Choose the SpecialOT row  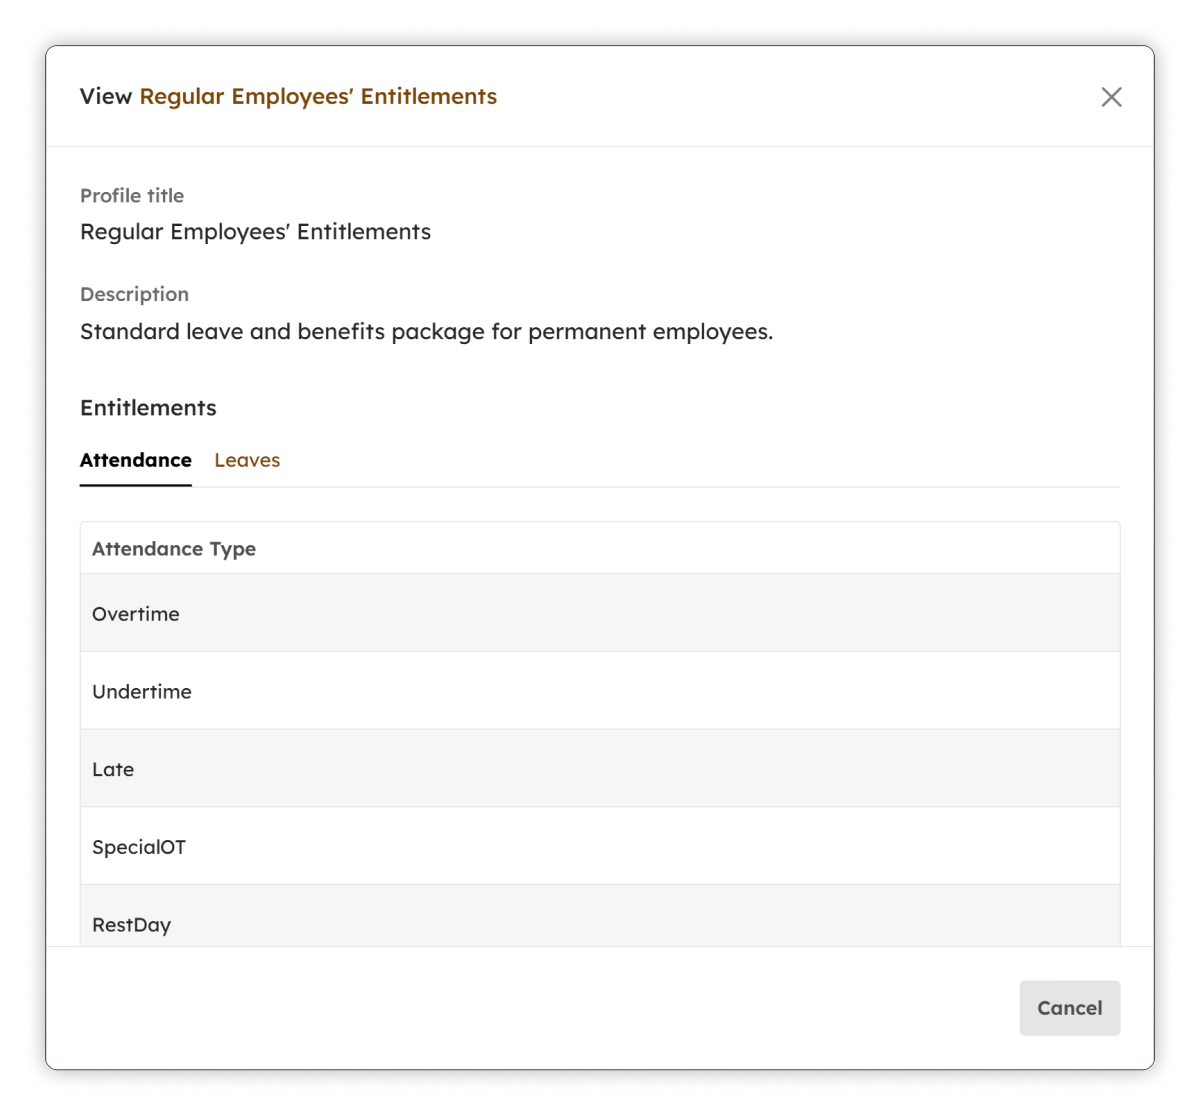[600, 846]
